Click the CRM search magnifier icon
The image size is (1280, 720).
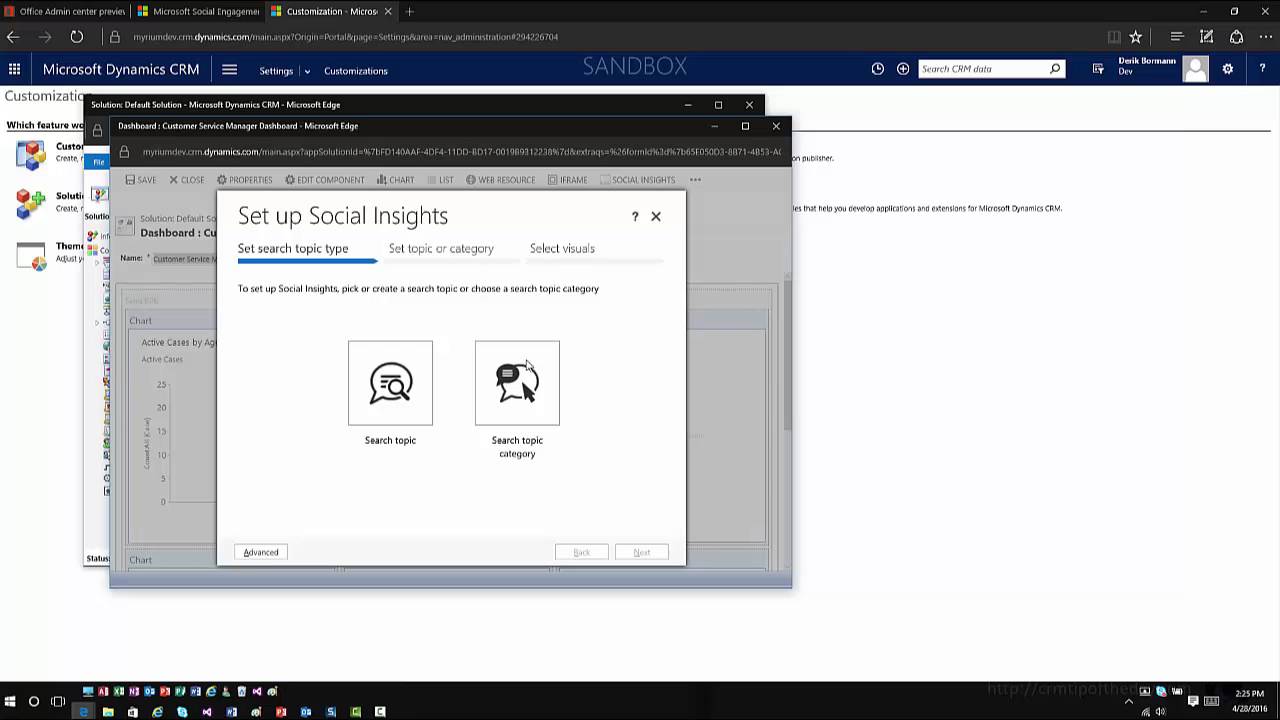[x=1055, y=69]
